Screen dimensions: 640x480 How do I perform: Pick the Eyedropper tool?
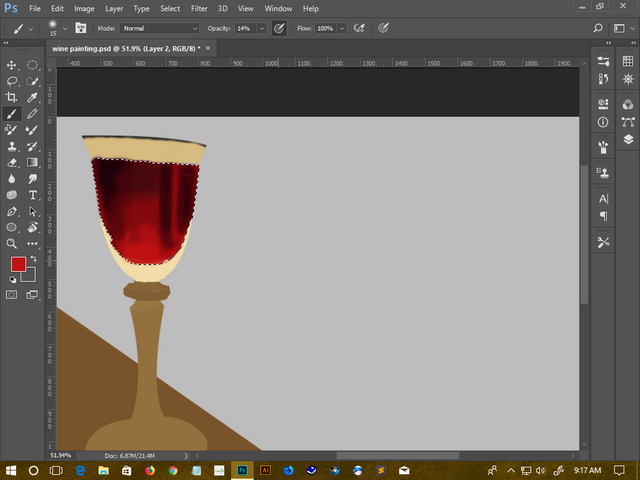point(33,97)
